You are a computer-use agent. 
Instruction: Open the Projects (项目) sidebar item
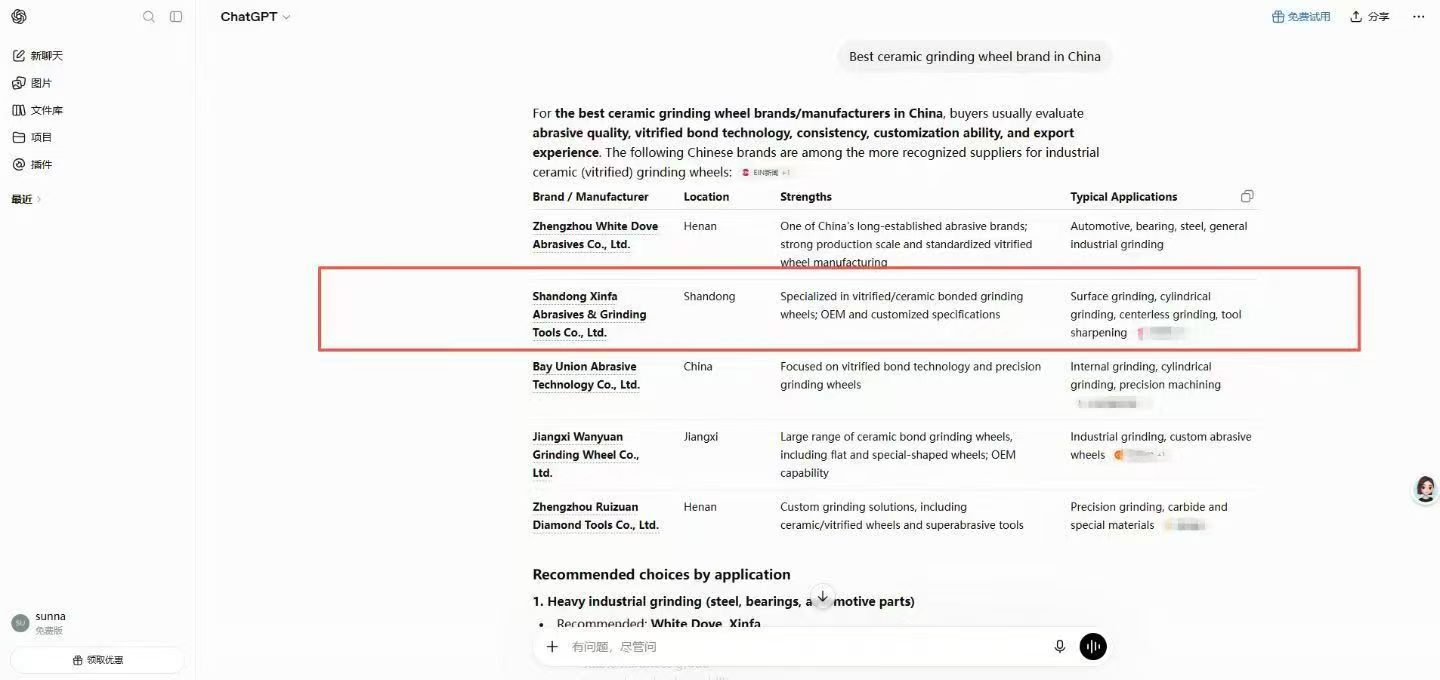32,137
